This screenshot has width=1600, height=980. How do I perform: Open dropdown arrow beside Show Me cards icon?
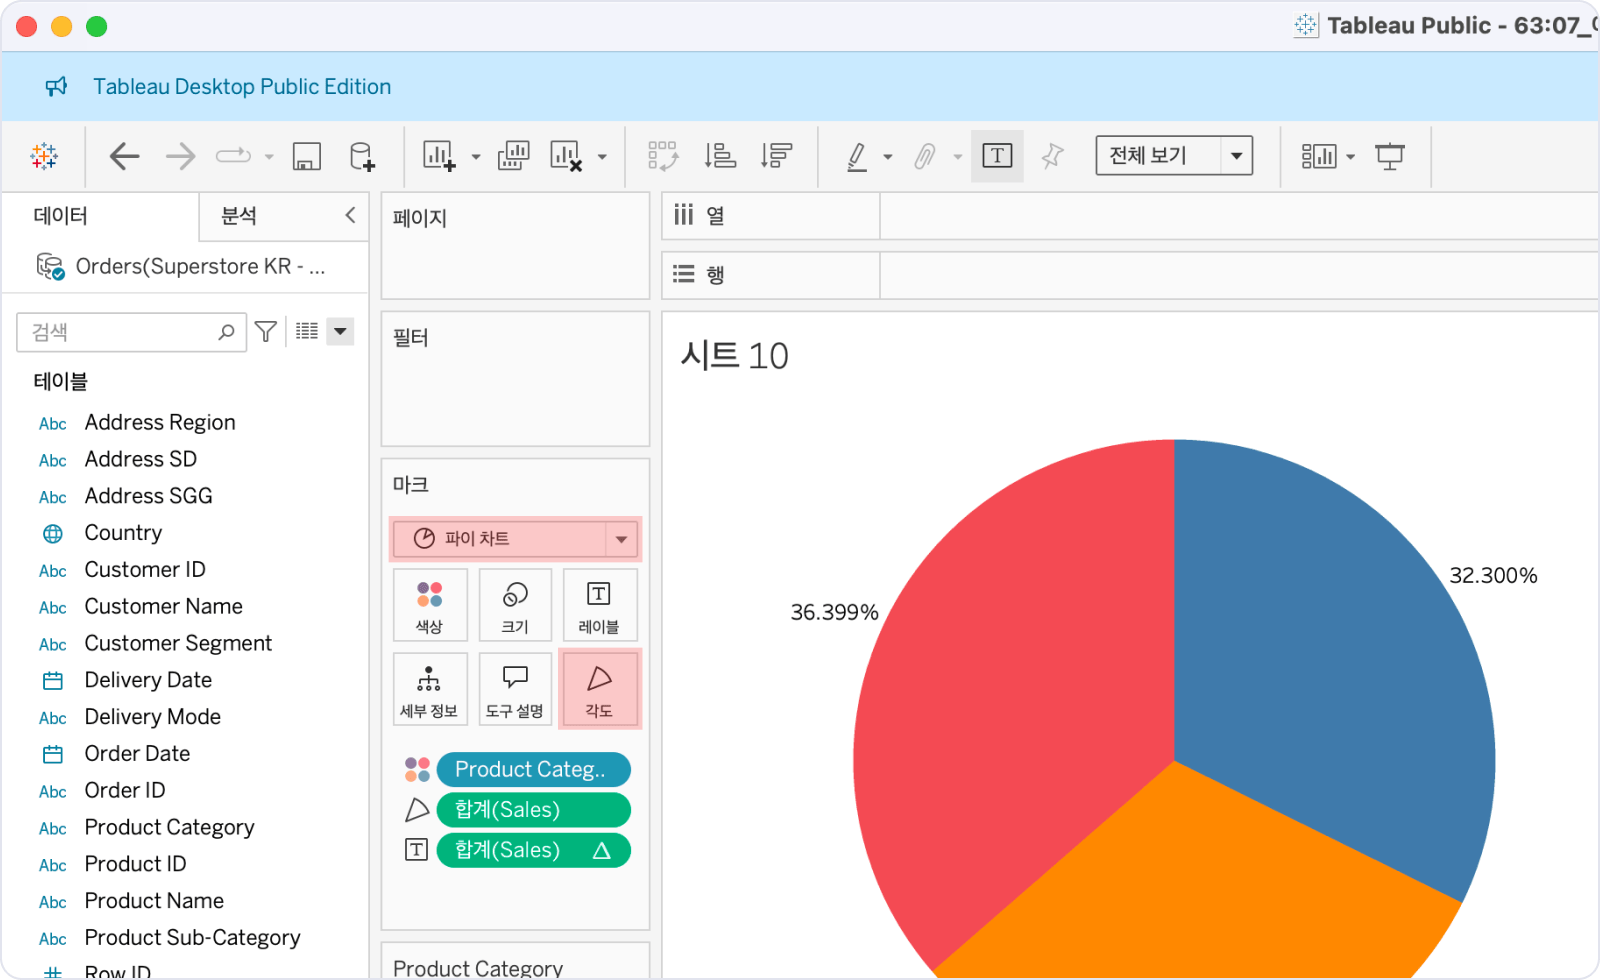(x=1350, y=157)
